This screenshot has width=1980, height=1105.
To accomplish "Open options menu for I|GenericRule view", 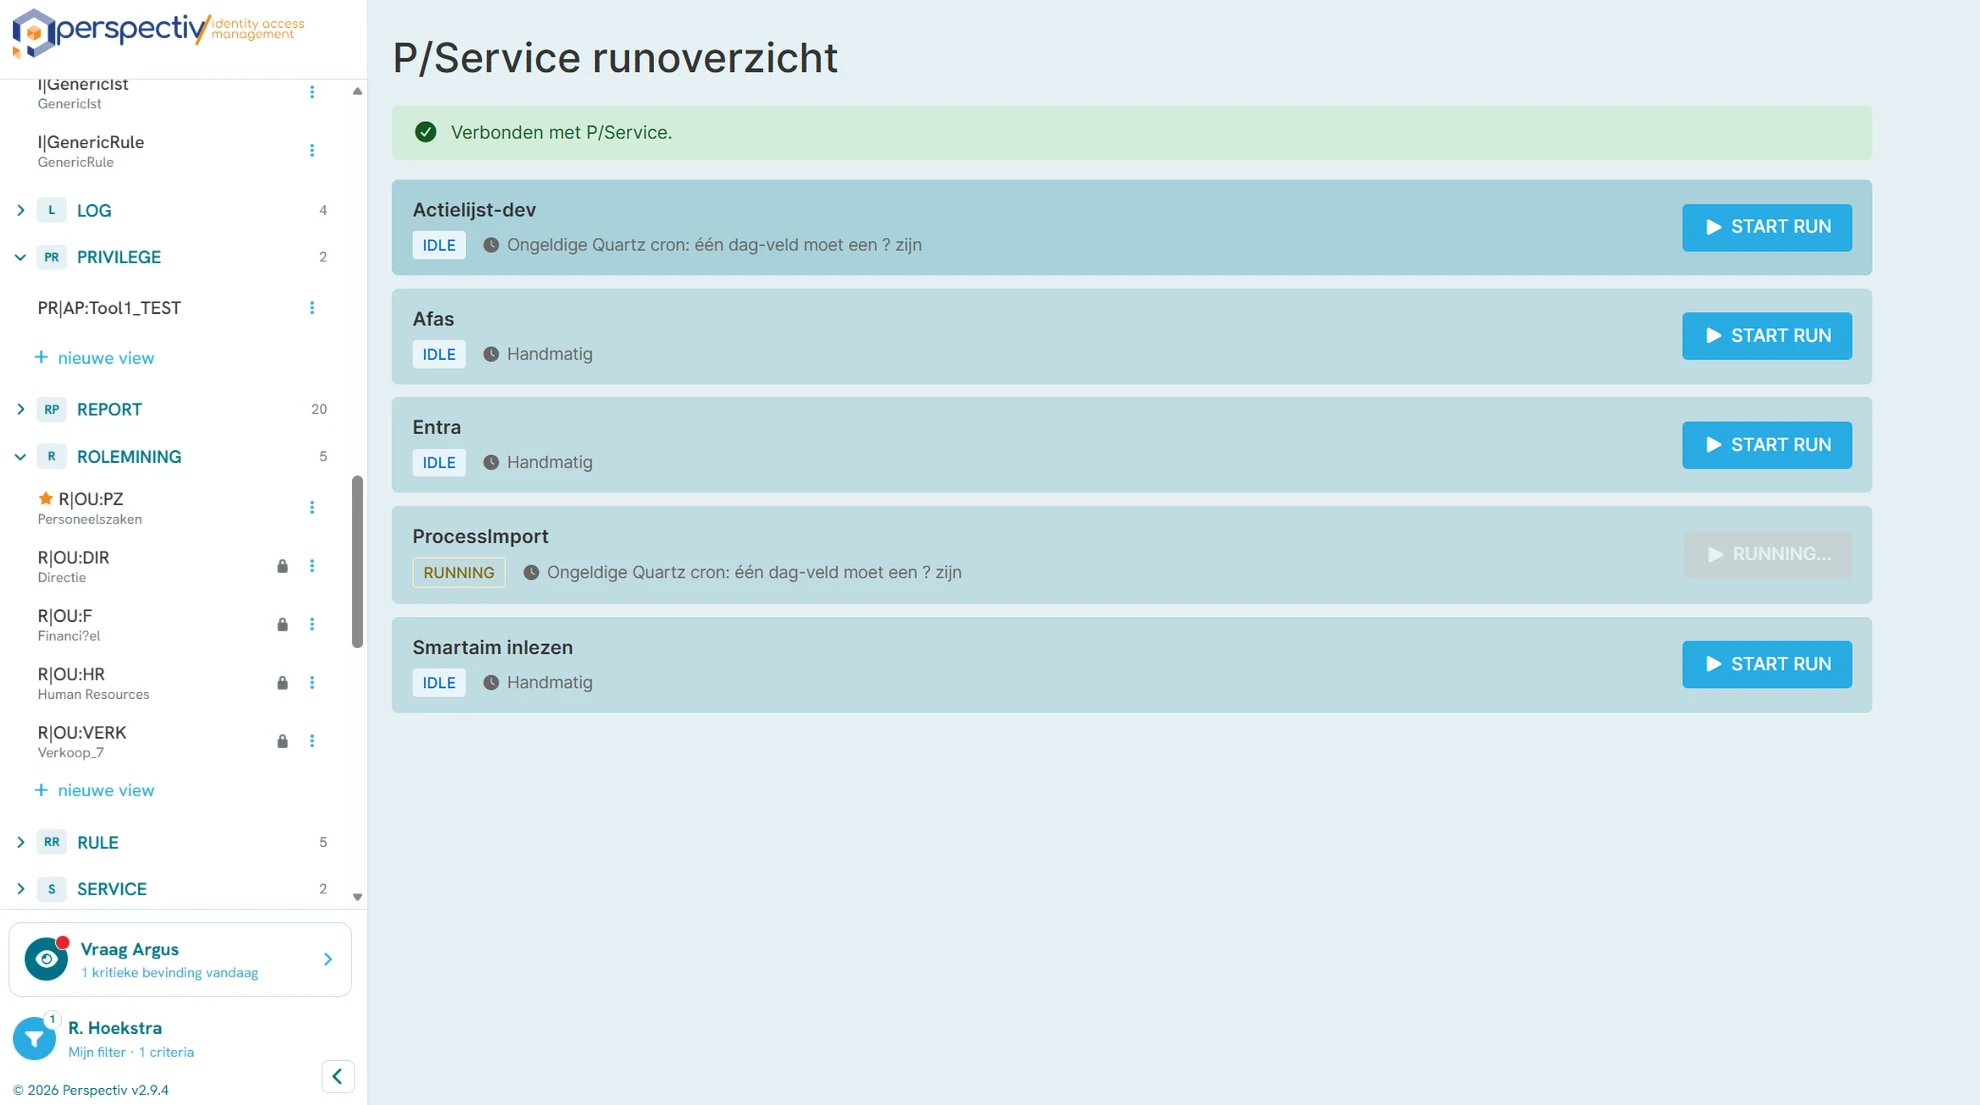I will 312,151.
